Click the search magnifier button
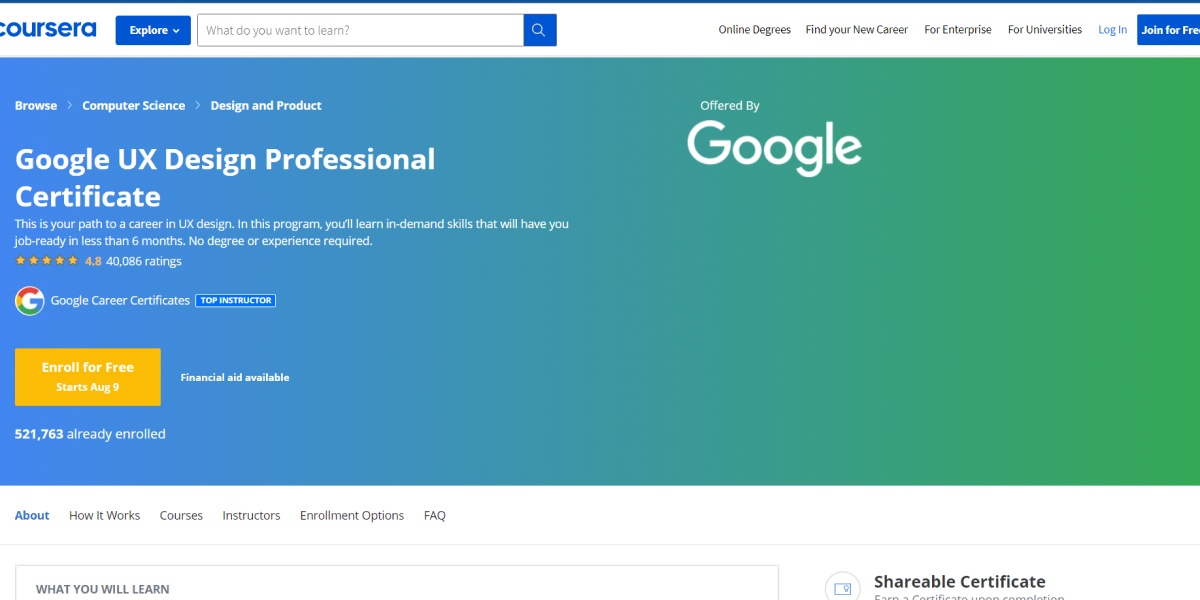The width and height of the screenshot is (1200, 600). (540, 30)
